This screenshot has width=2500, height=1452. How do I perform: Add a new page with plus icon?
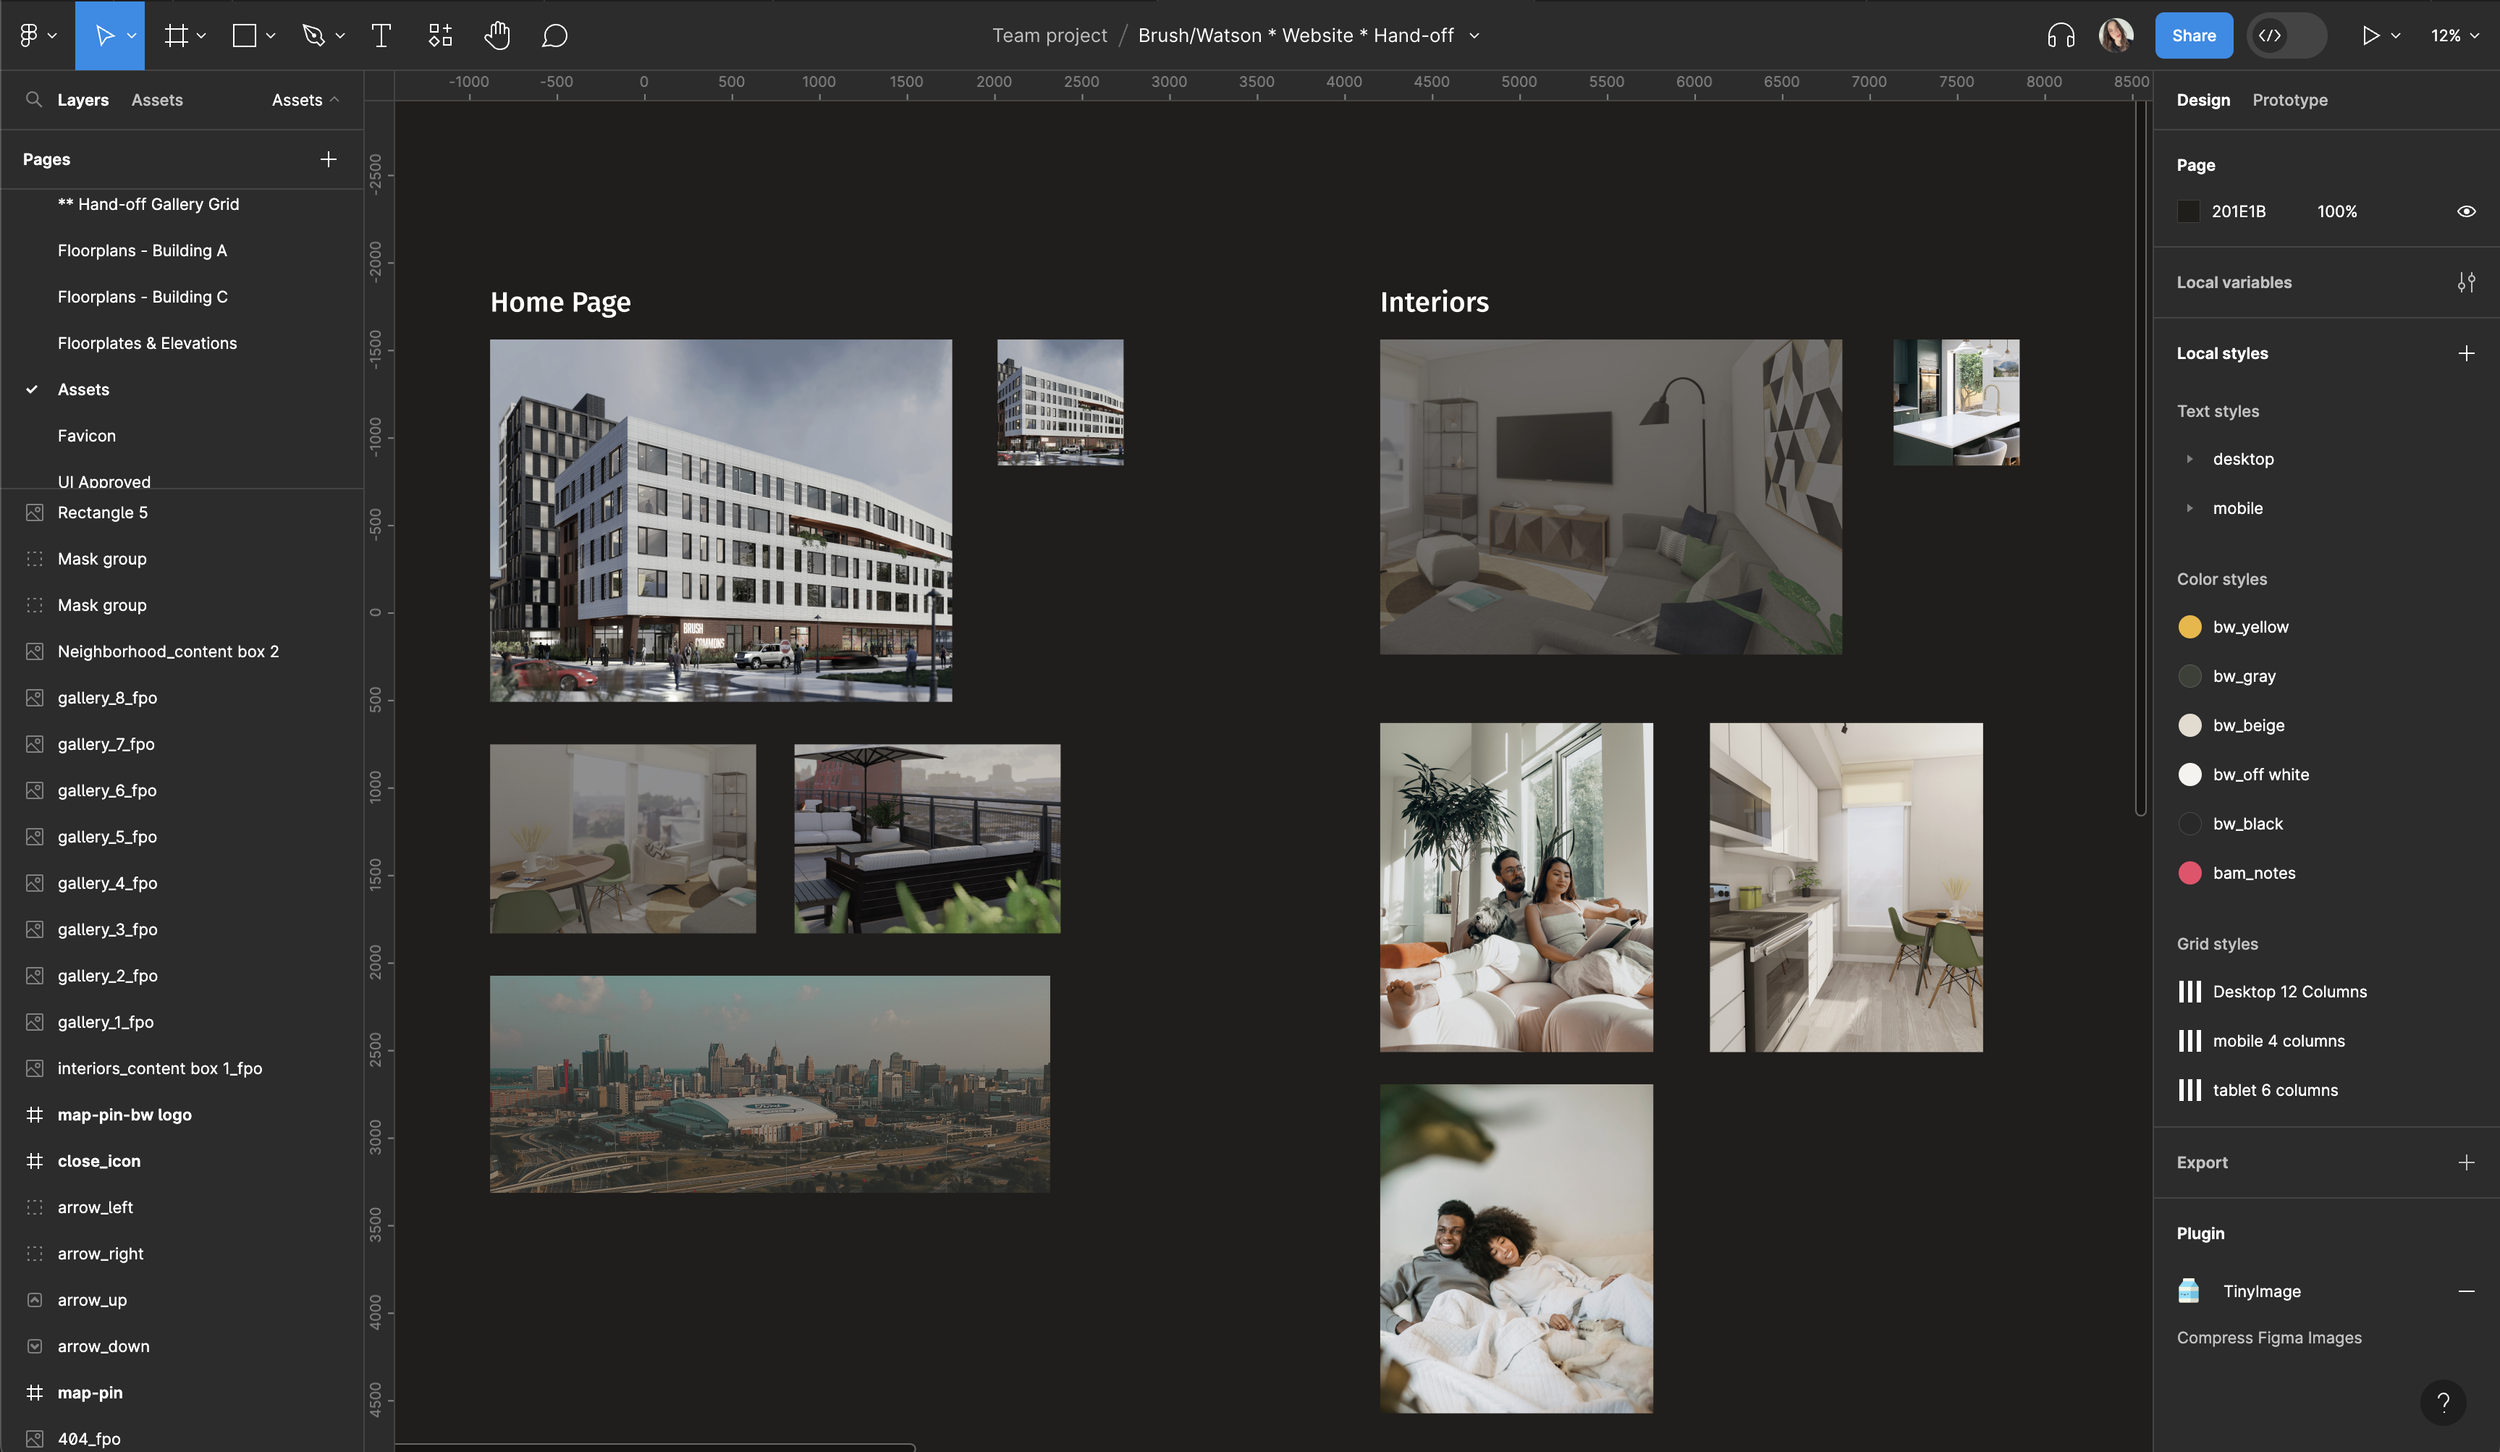(x=328, y=159)
